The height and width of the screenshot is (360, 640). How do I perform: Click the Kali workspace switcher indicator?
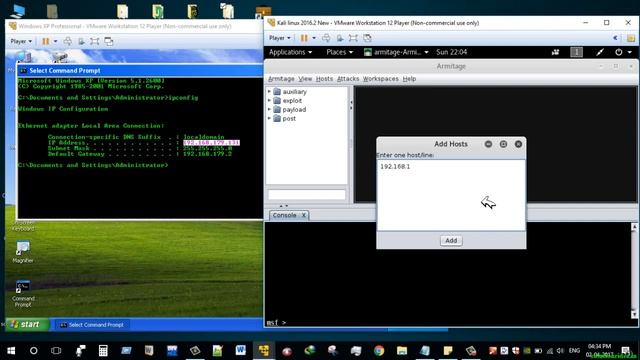pyautogui.click(x=576, y=52)
